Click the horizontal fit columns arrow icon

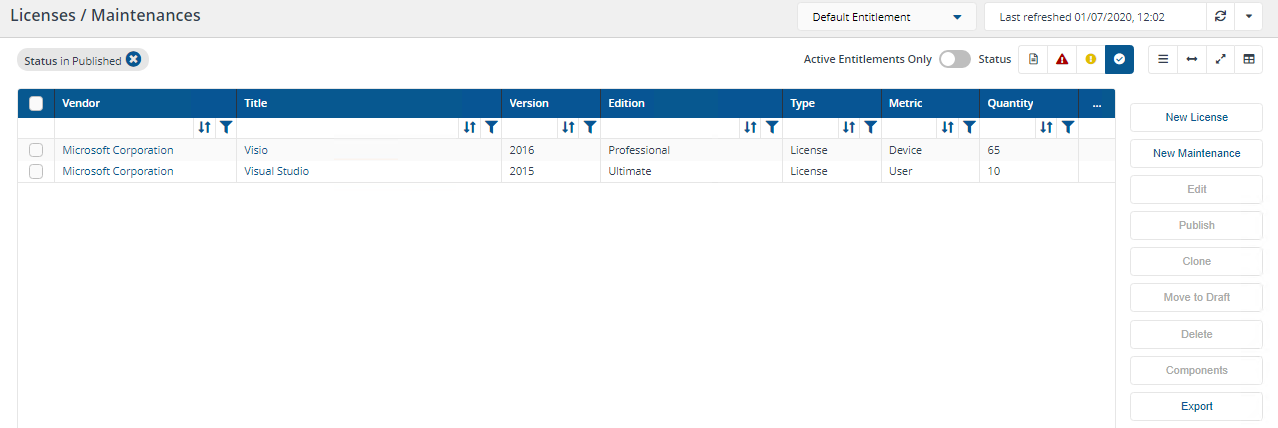click(x=1191, y=59)
